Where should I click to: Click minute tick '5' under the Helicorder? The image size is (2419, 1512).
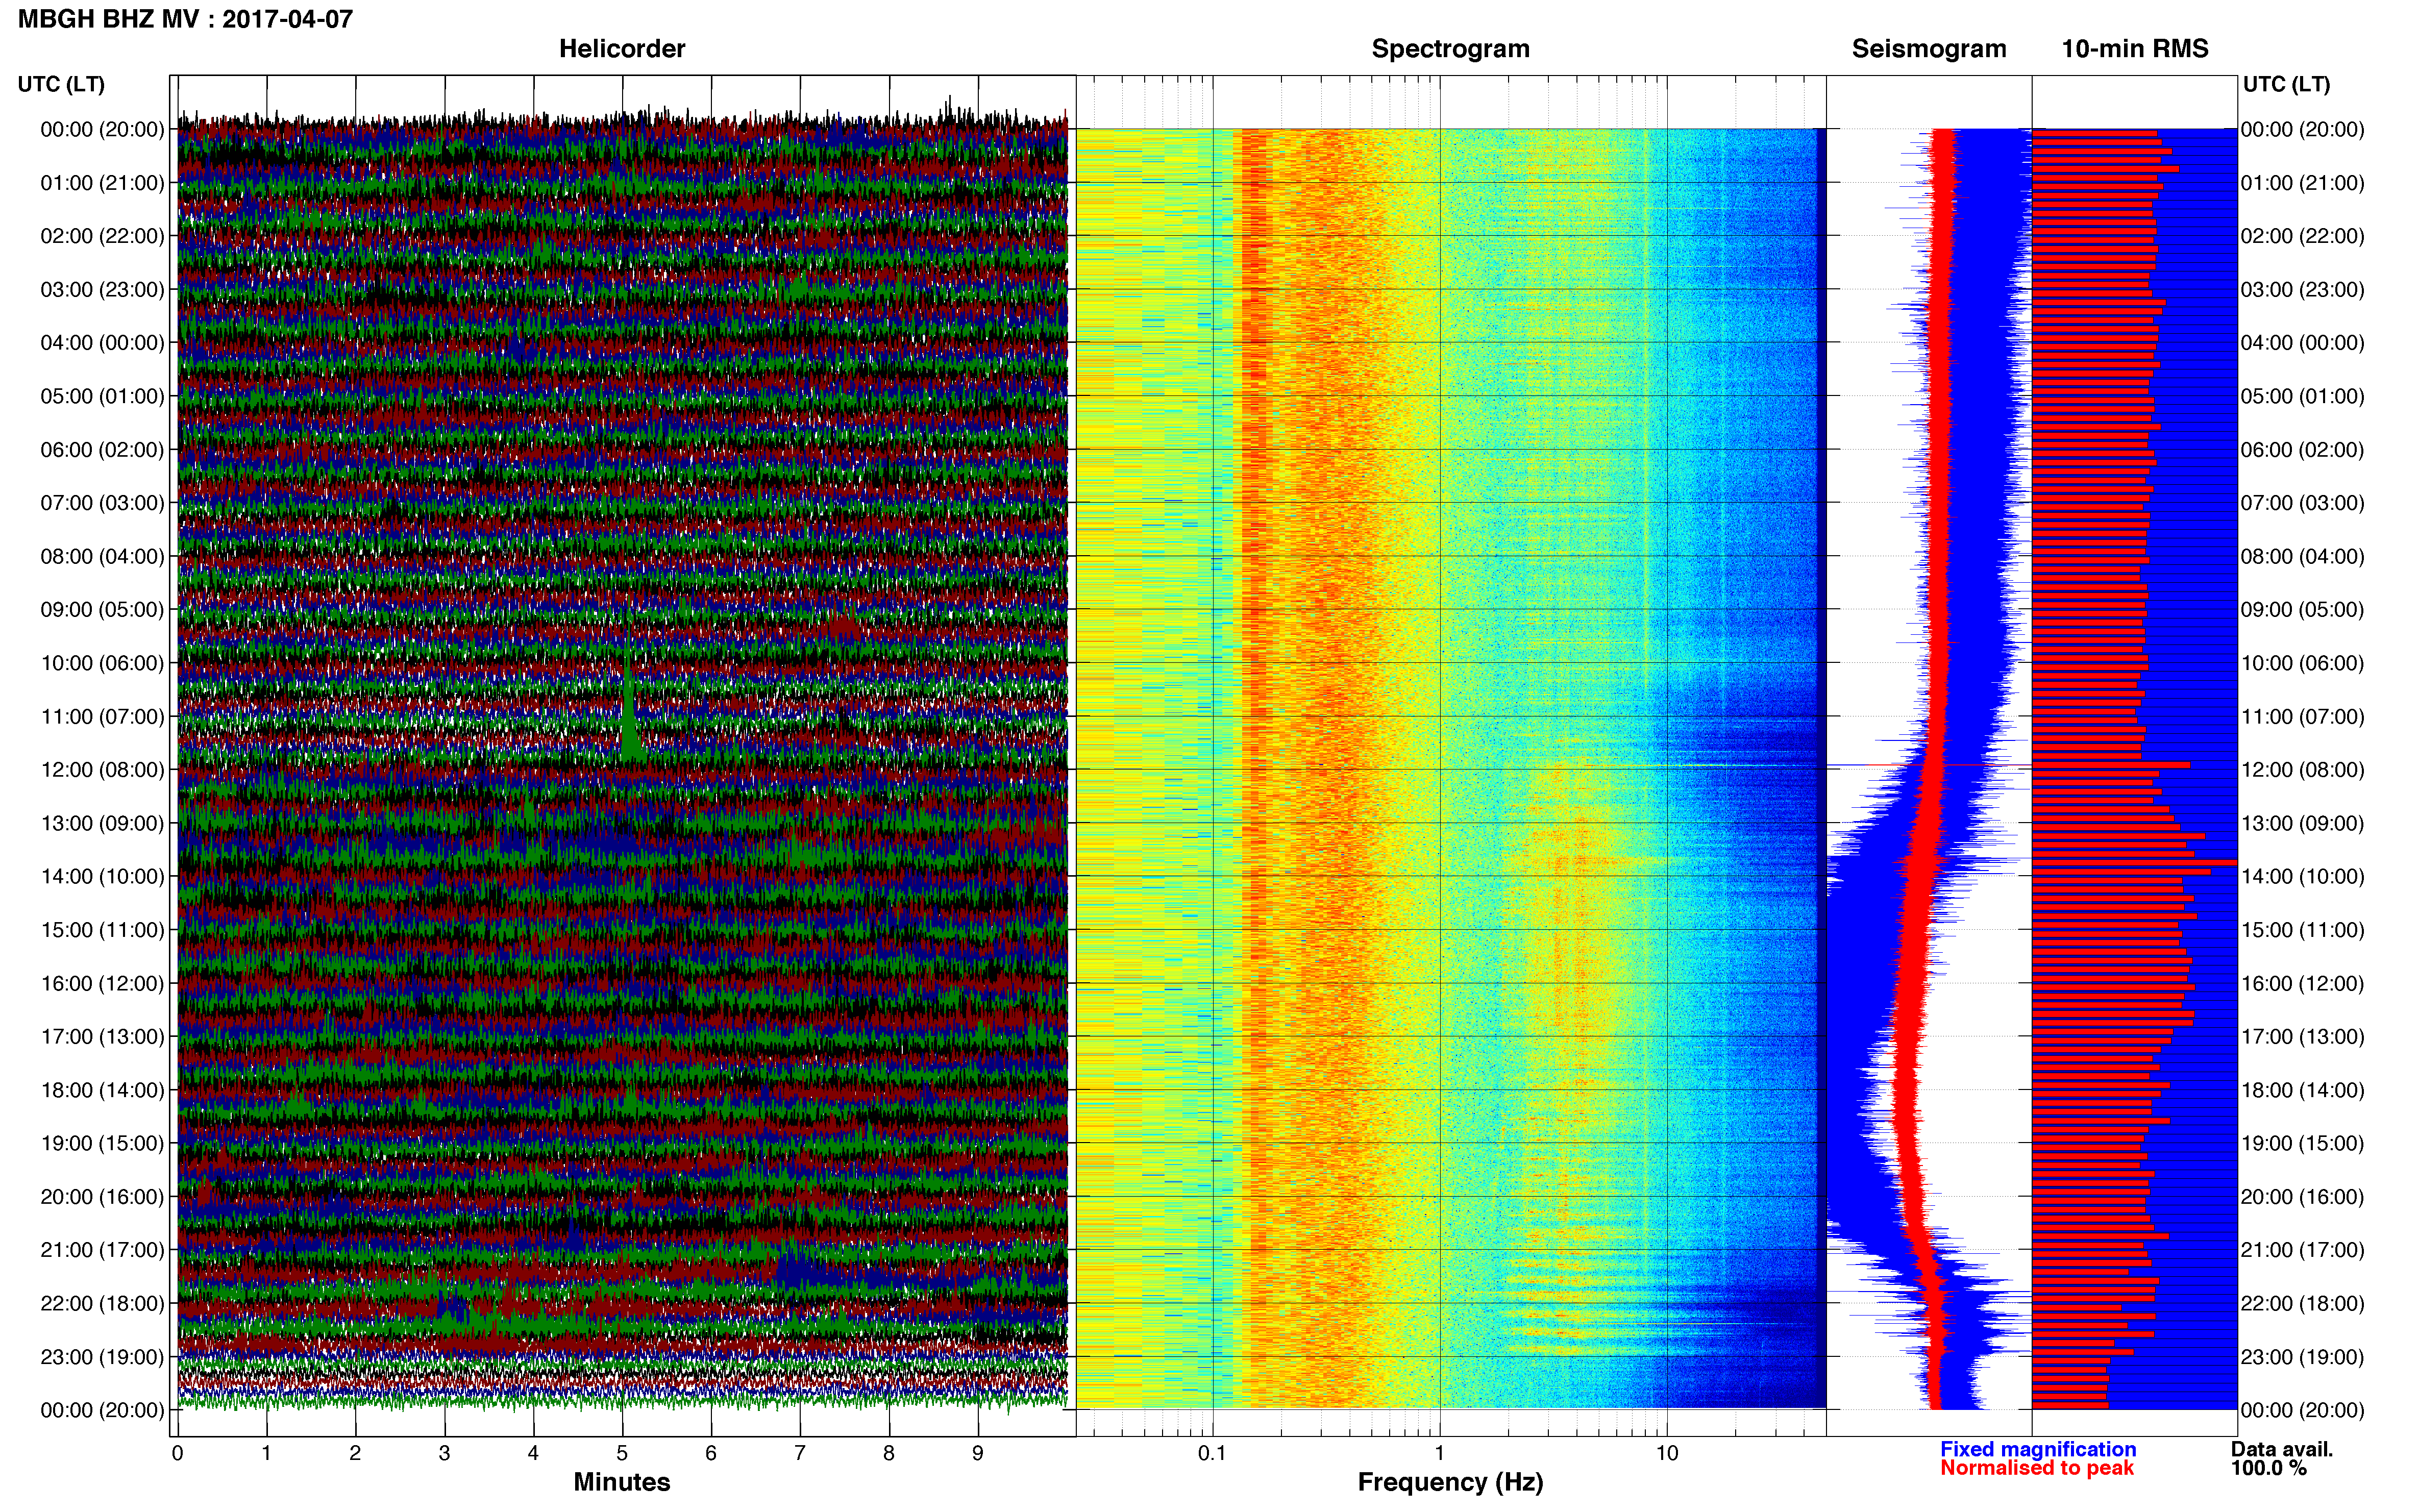622,1453
